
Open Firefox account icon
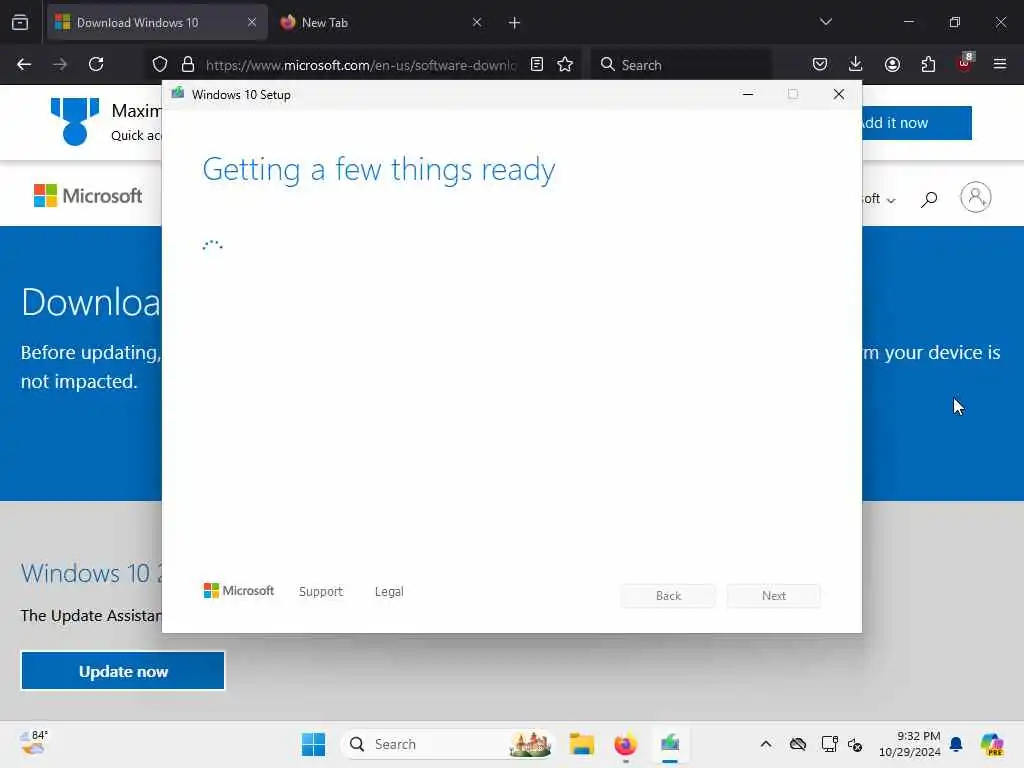tap(892, 64)
